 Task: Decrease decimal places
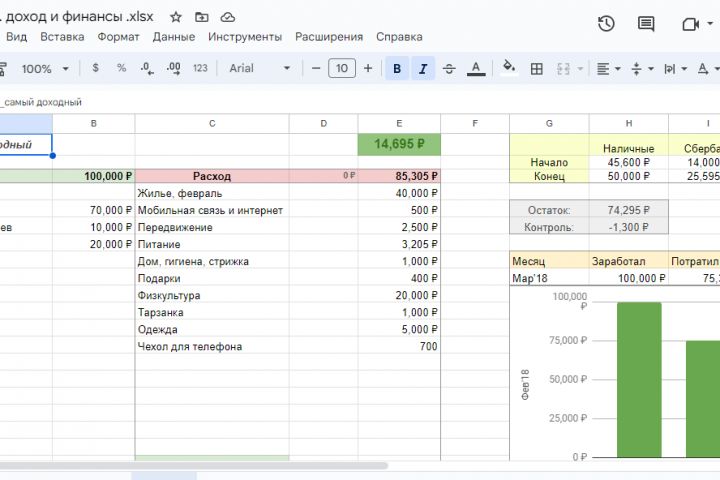(x=147, y=68)
